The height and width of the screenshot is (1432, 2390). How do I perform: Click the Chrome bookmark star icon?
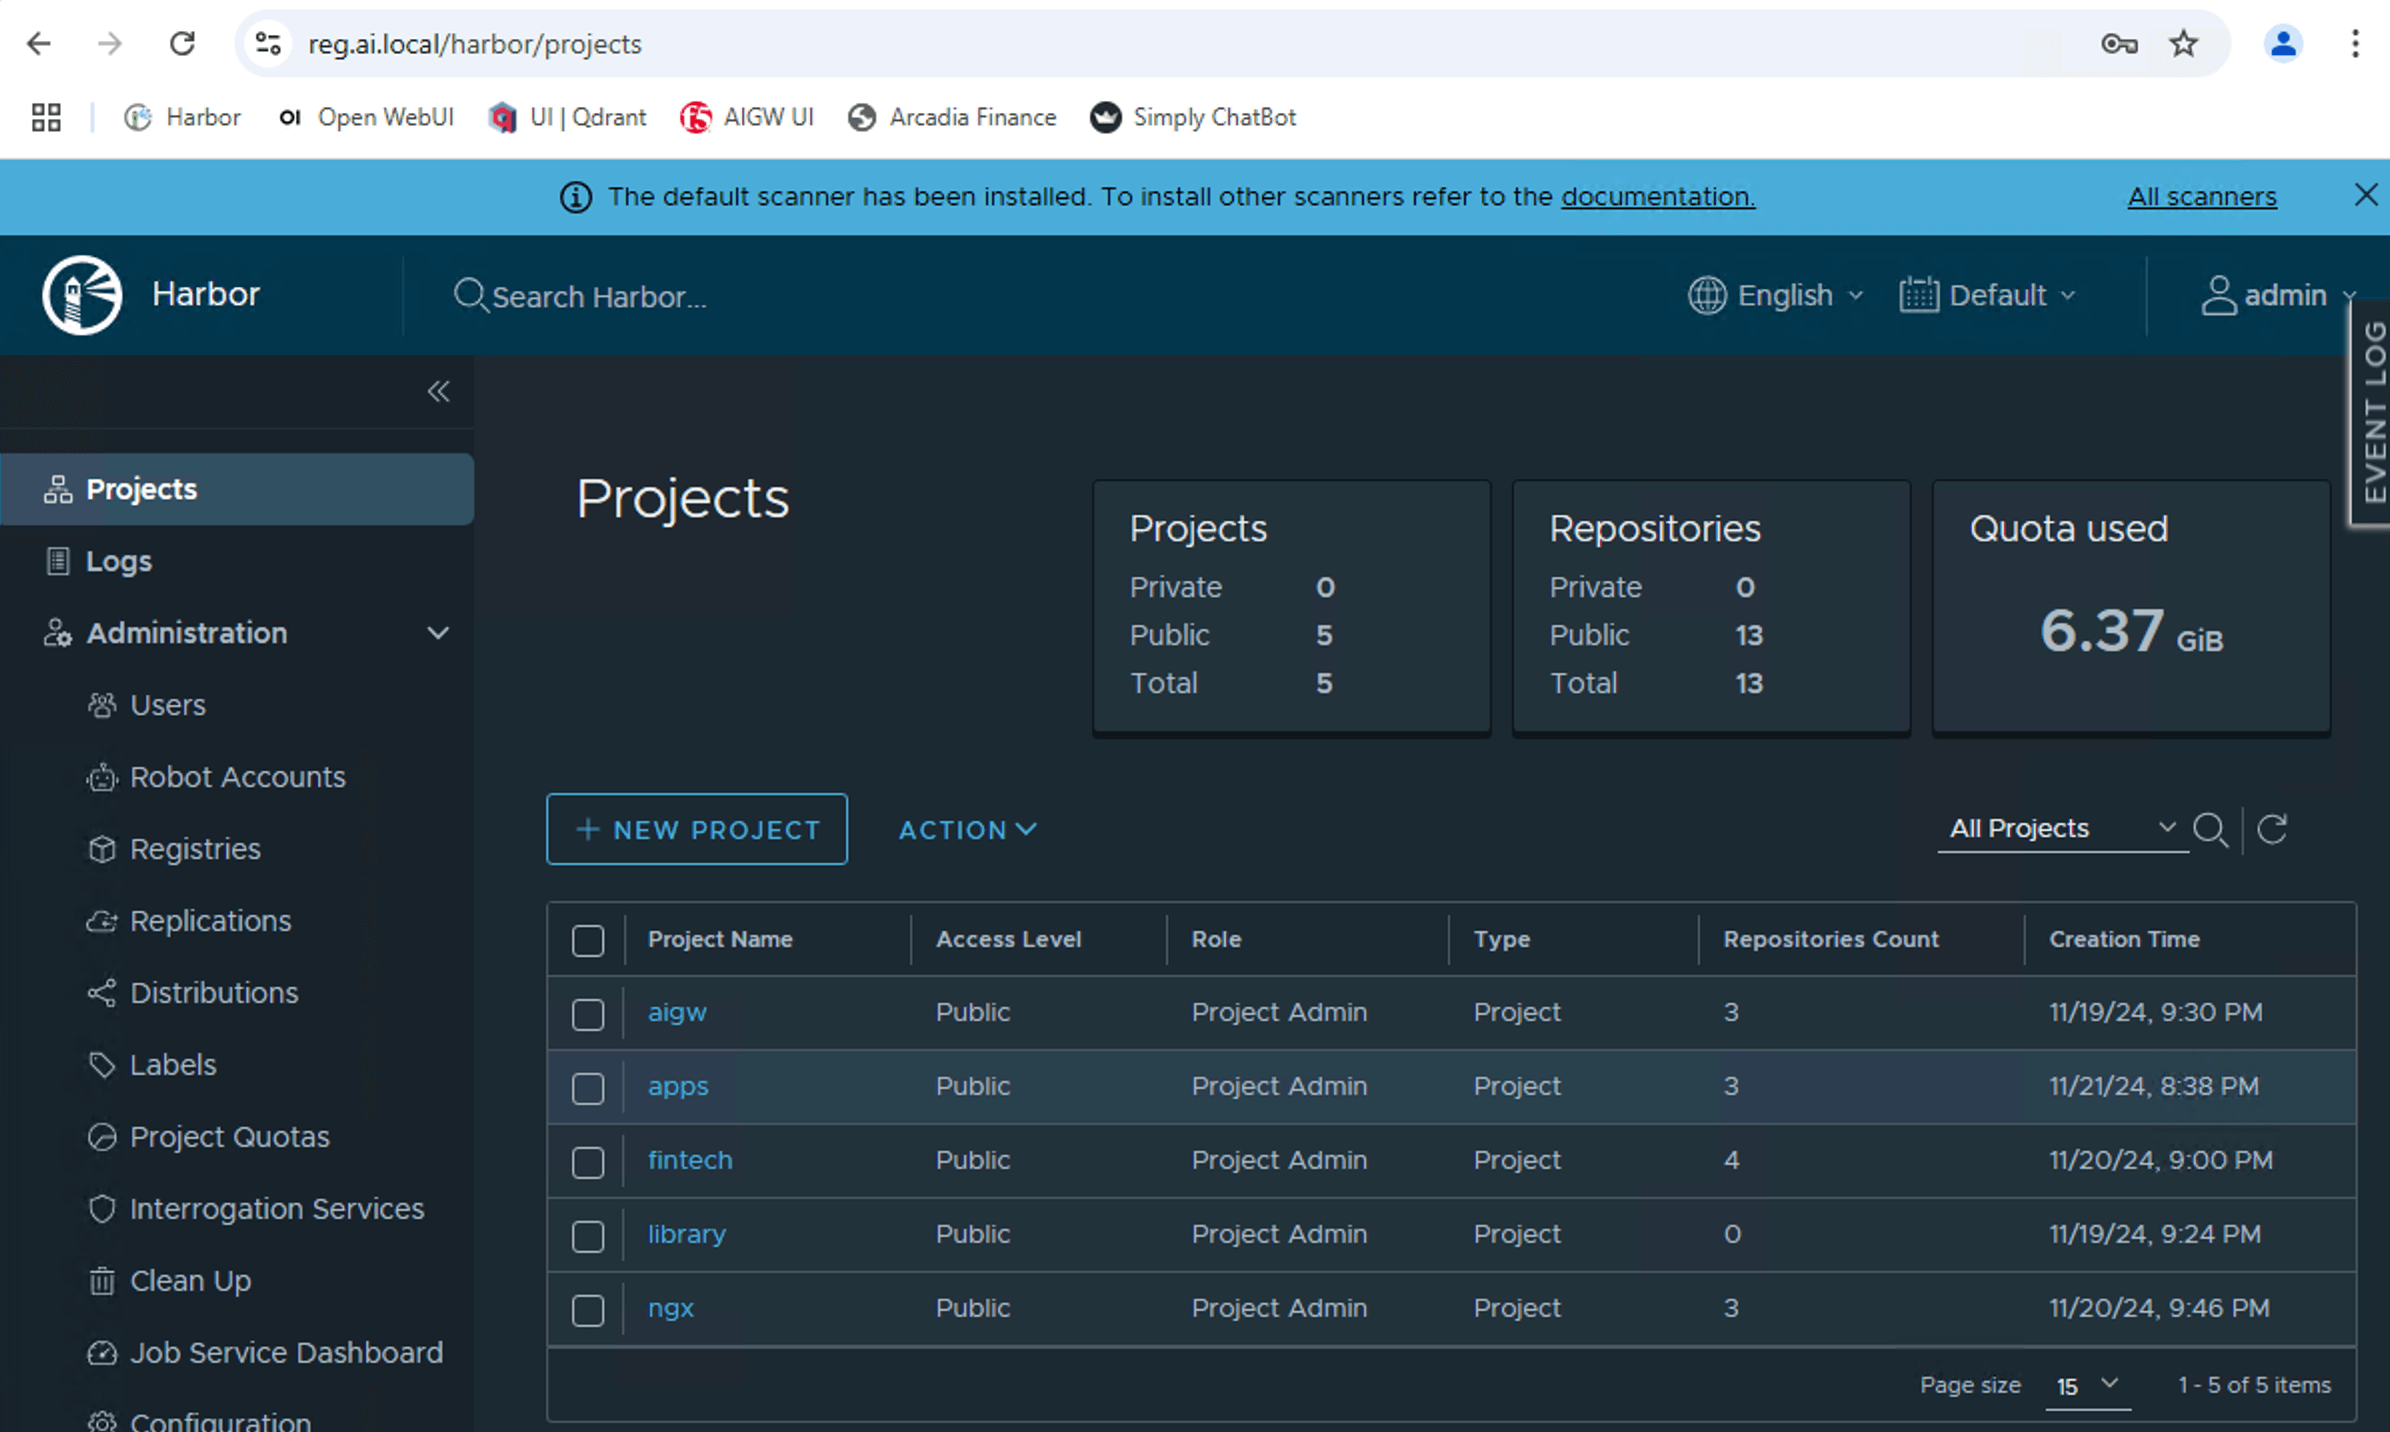(2183, 44)
